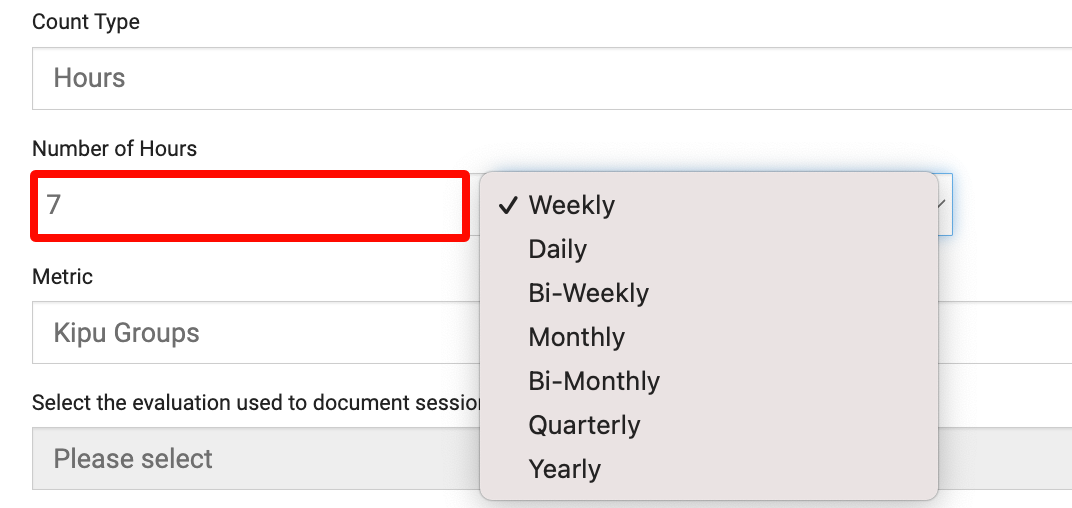Open the Count Type dropdown showing Hours
The image size is (1072, 508).
coord(550,78)
